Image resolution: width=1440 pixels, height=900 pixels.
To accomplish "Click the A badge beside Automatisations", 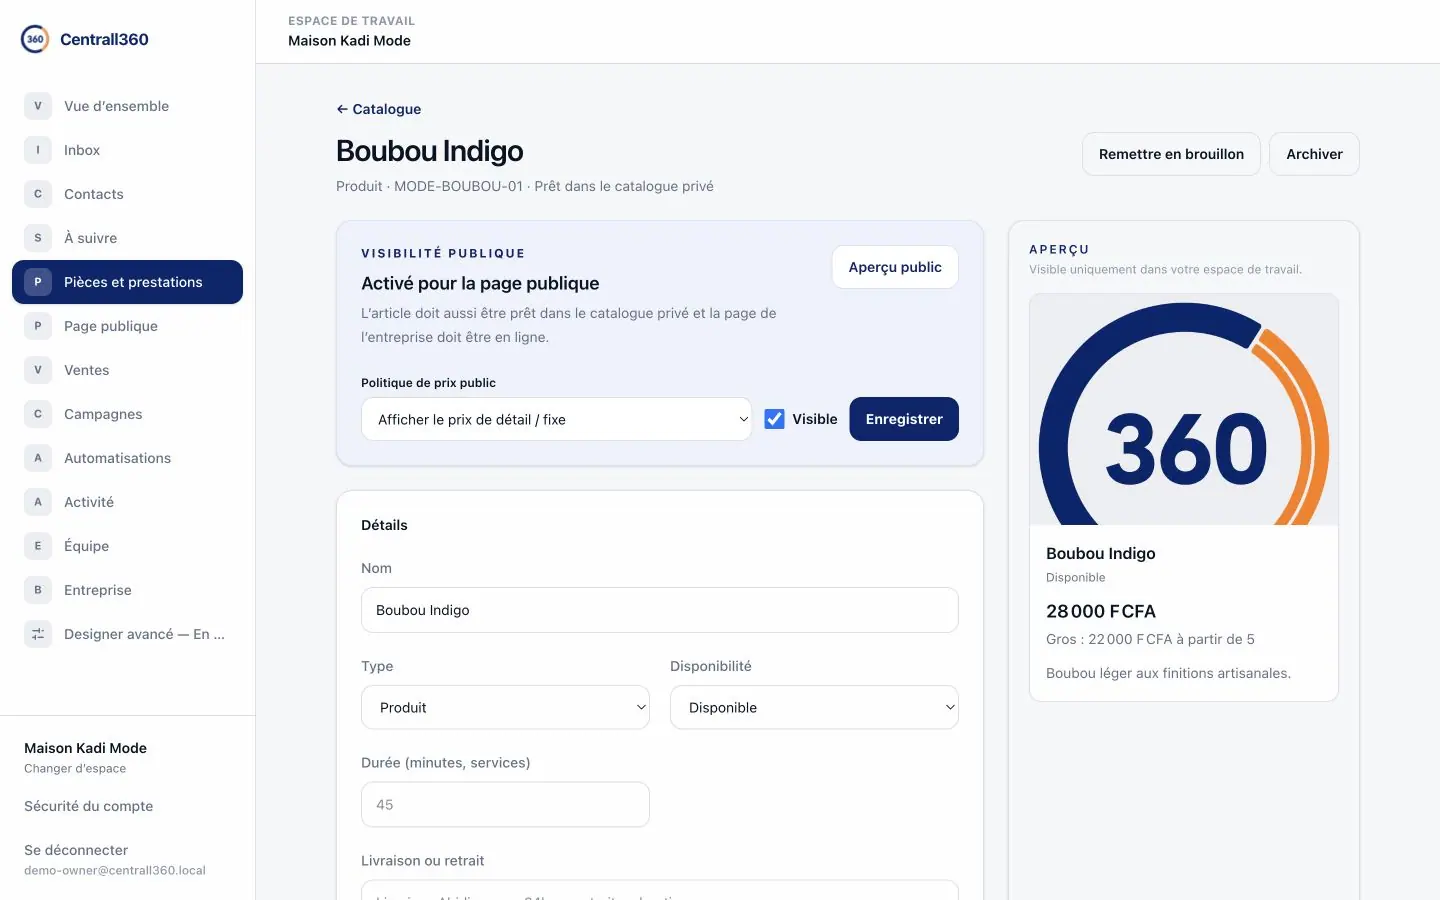I will (x=38, y=458).
